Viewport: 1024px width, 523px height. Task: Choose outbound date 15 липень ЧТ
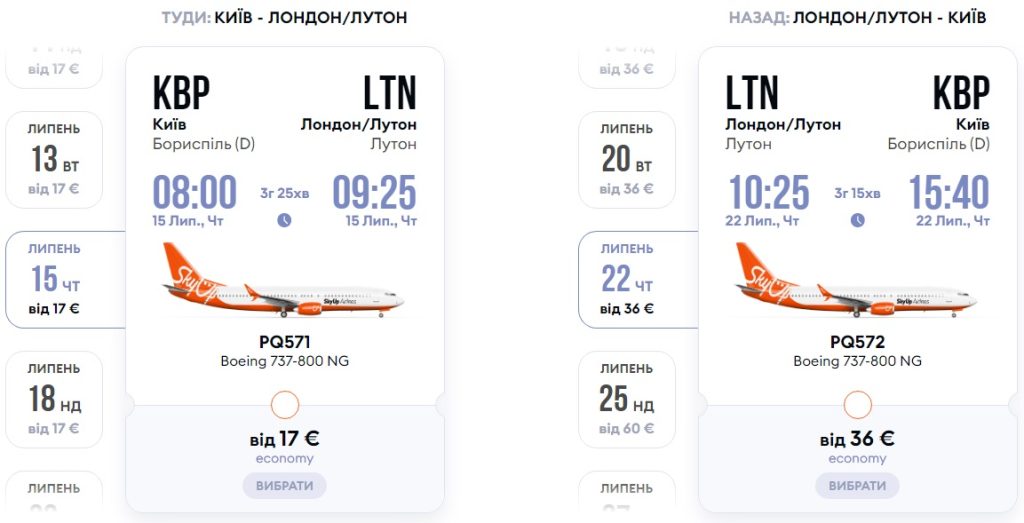coord(54,279)
